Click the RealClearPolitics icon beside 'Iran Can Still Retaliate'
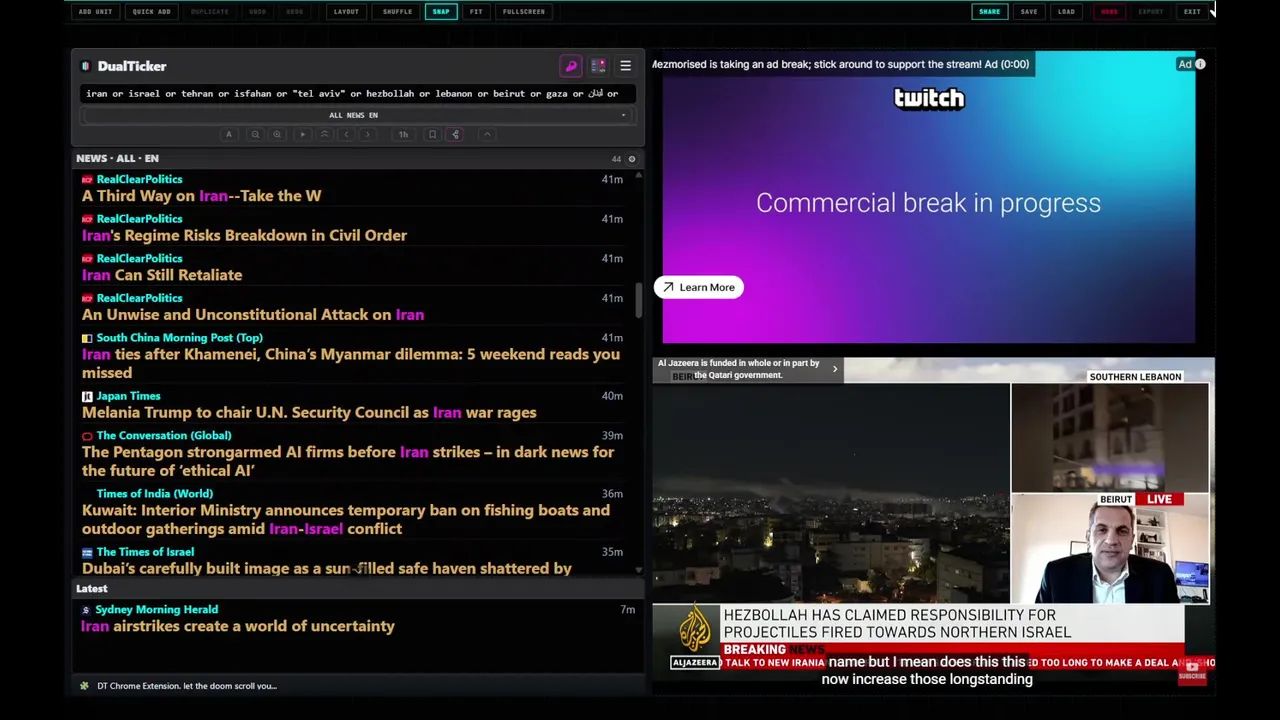This screenshot has height=720, width=1280. [87, 259]
